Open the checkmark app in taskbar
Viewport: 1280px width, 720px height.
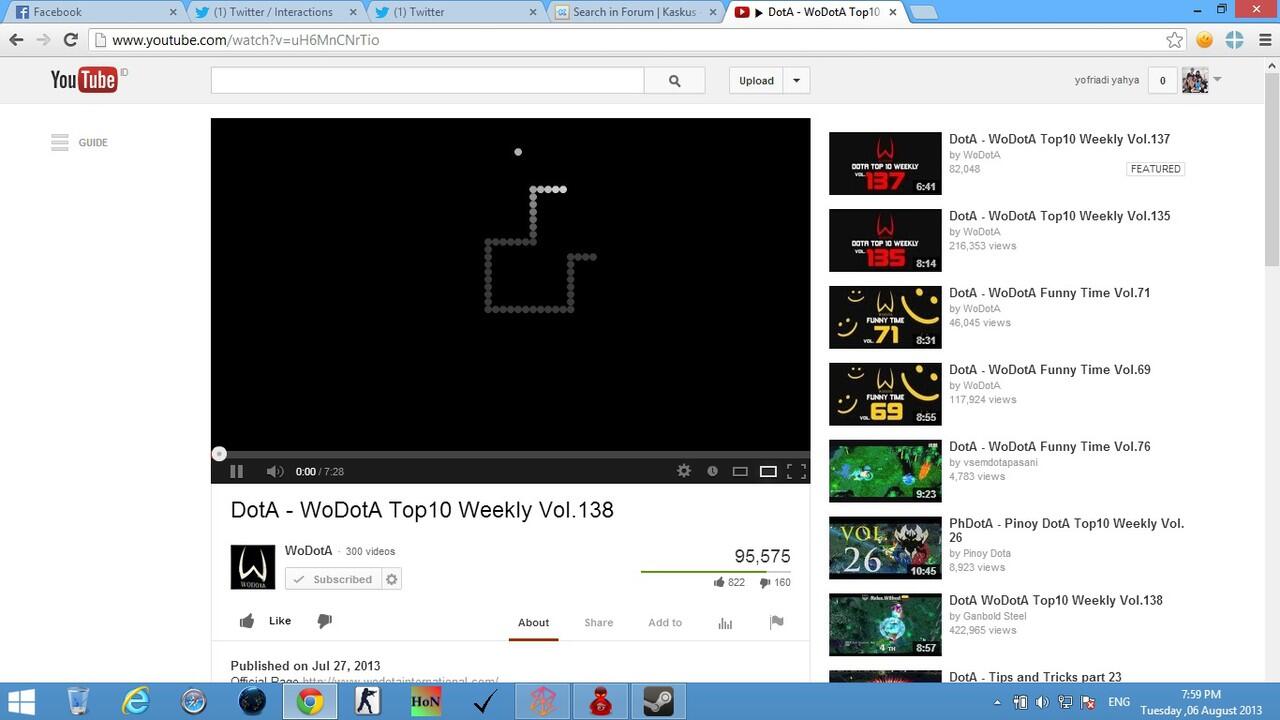pos(484,701)
